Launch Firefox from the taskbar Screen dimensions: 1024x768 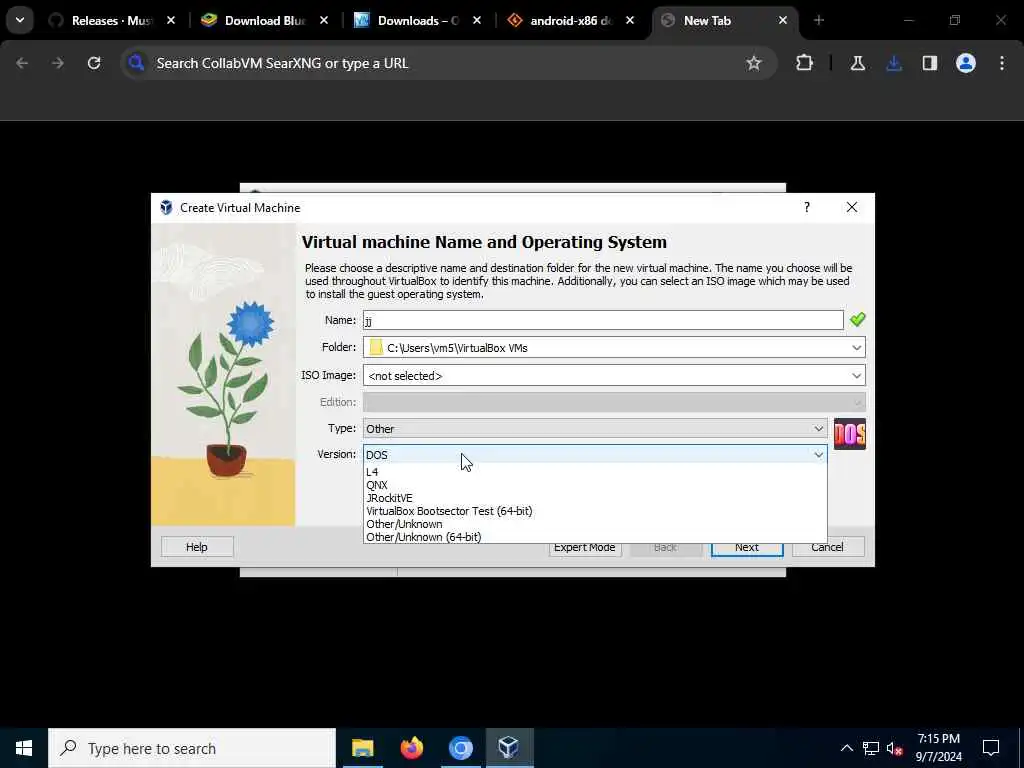click(x=411, y=748)
